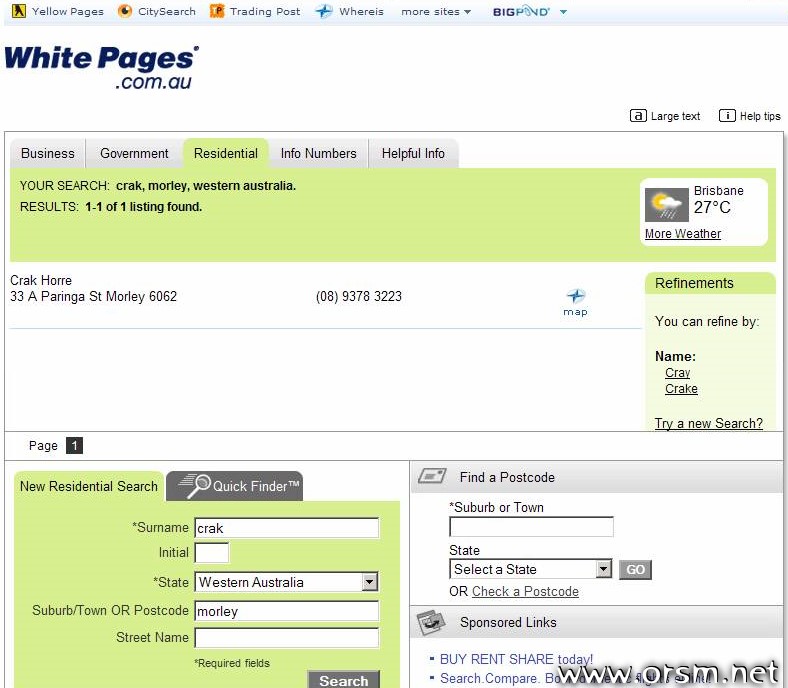Click the Sponsored Links icon
Viewport: 788px width, 688px height.
point(431,622)
